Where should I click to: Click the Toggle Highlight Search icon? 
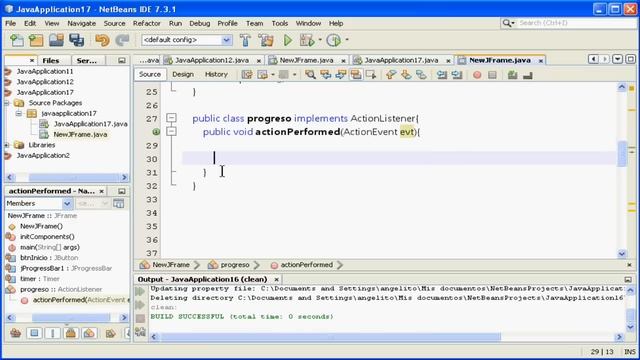click(x=356, y=75)
